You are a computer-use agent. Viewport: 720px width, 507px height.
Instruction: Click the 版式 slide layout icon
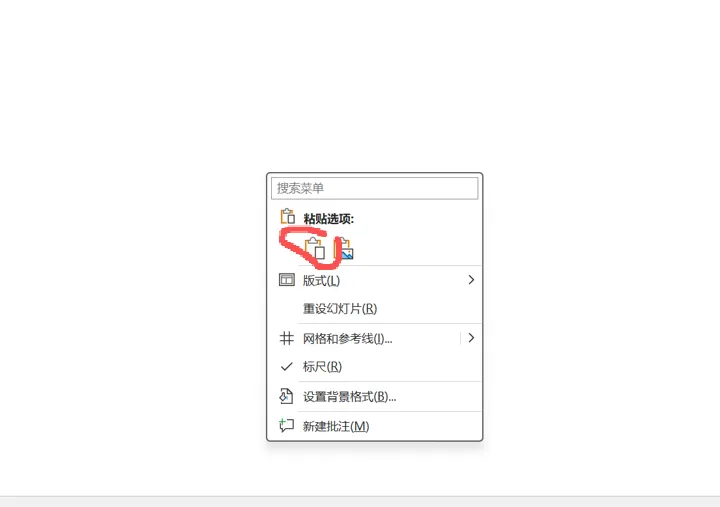click(x=287, y=280)
